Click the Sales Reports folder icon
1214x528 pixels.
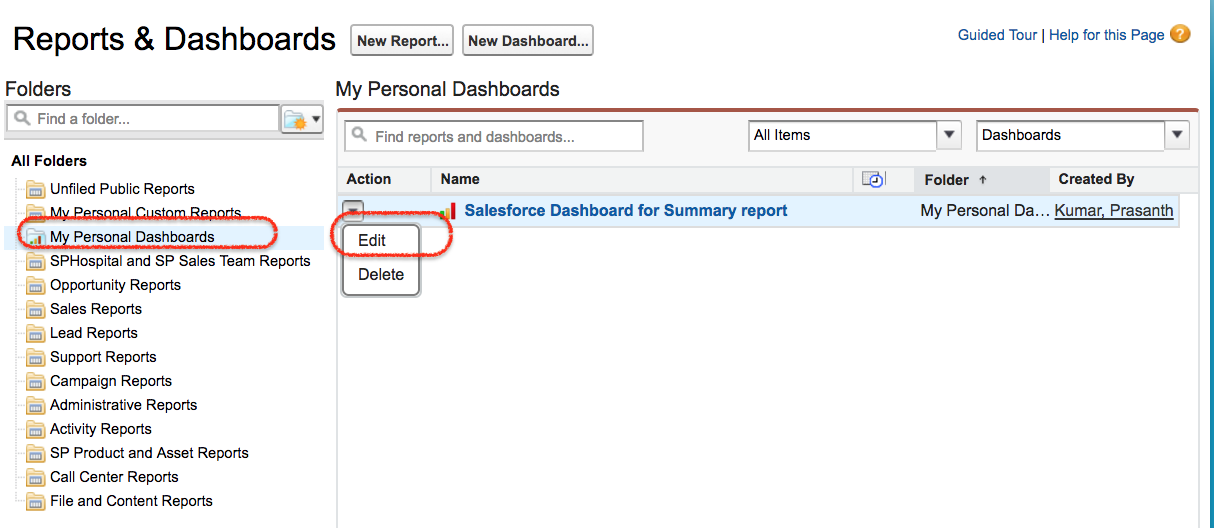[36, 309]
